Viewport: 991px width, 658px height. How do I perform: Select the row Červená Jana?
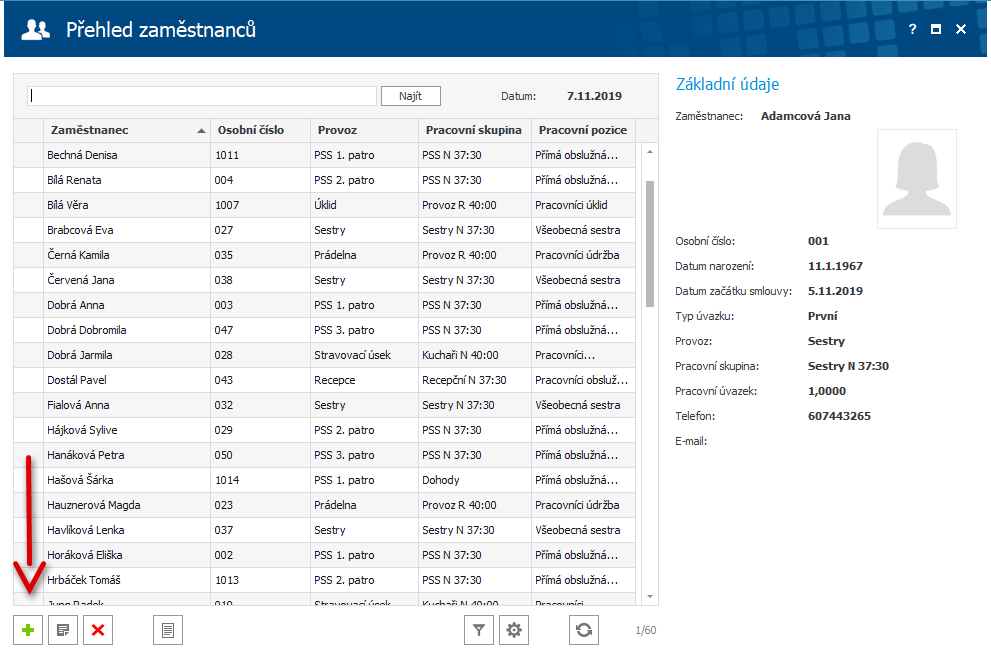tap(324, 280)
